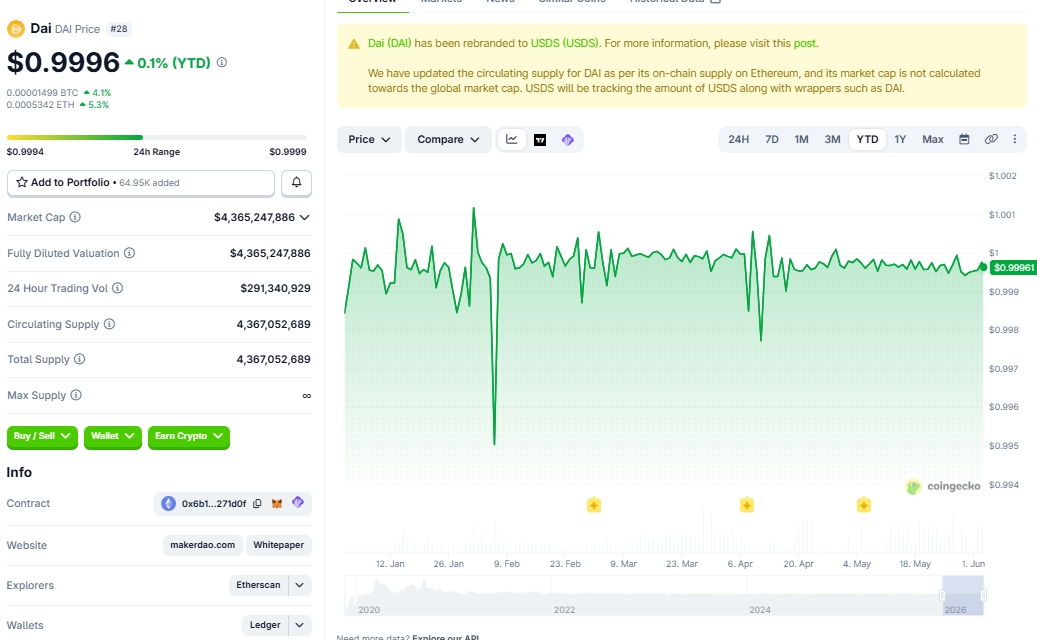Screen dimensions: 1037x640
Task: Open the USDS (USDS) link in notice
Action: 564,43
